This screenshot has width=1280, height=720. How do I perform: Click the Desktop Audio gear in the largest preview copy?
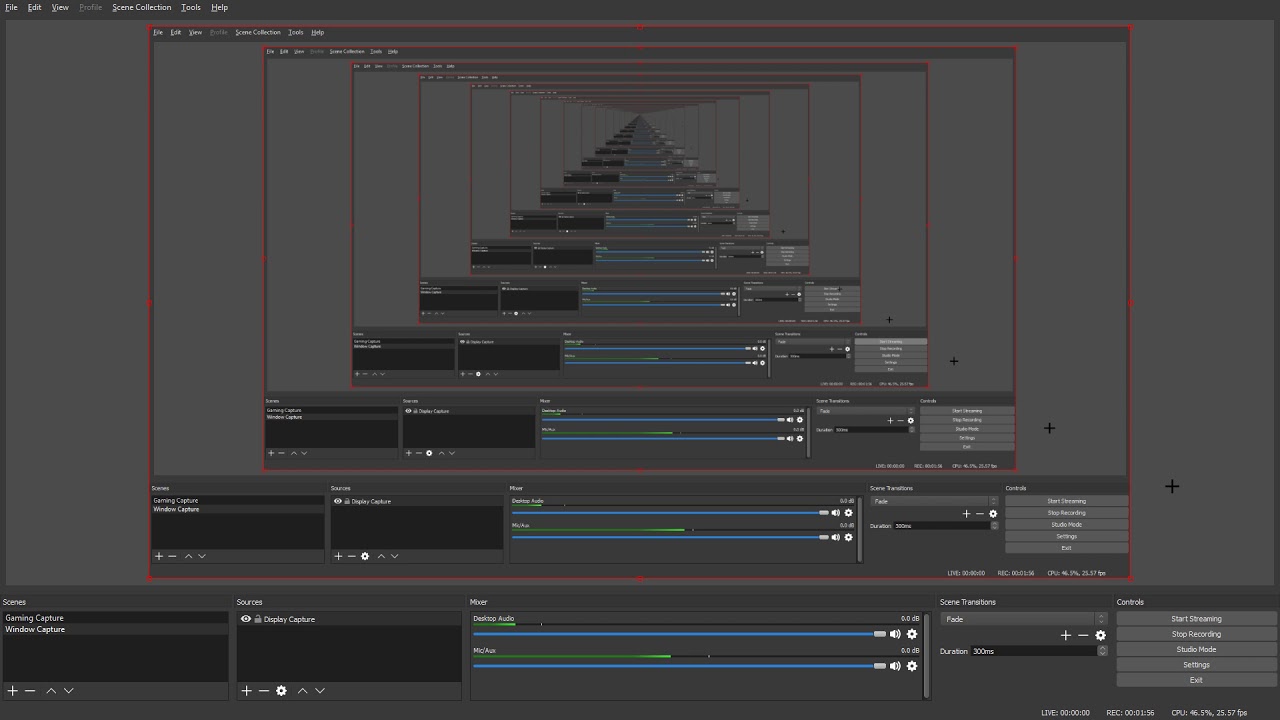pyautogui.click(x=849, y=513)
